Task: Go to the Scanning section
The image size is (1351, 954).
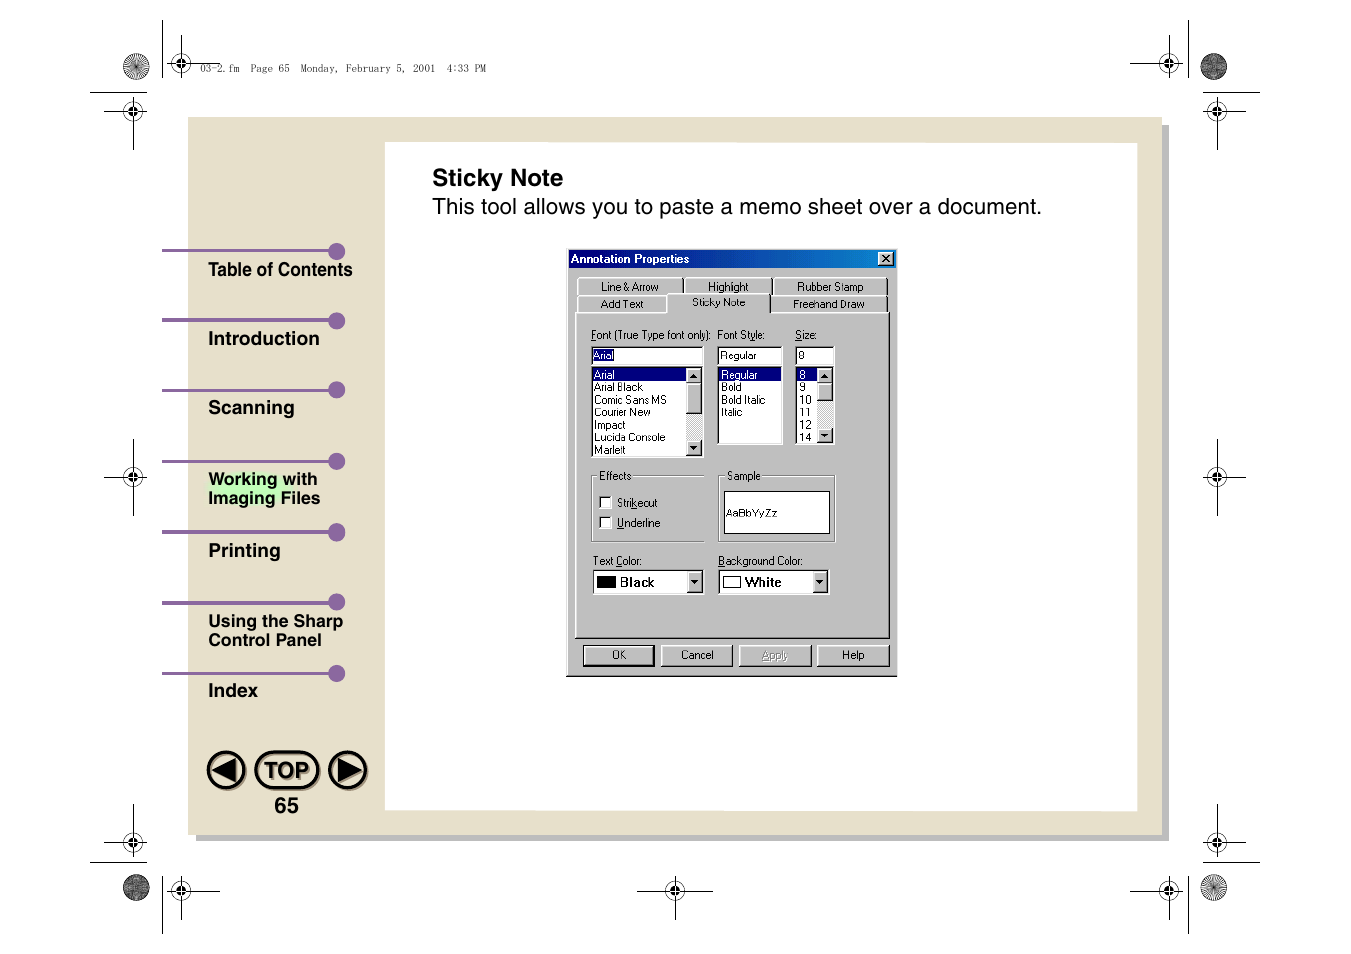Action: [x=251, y=408]
